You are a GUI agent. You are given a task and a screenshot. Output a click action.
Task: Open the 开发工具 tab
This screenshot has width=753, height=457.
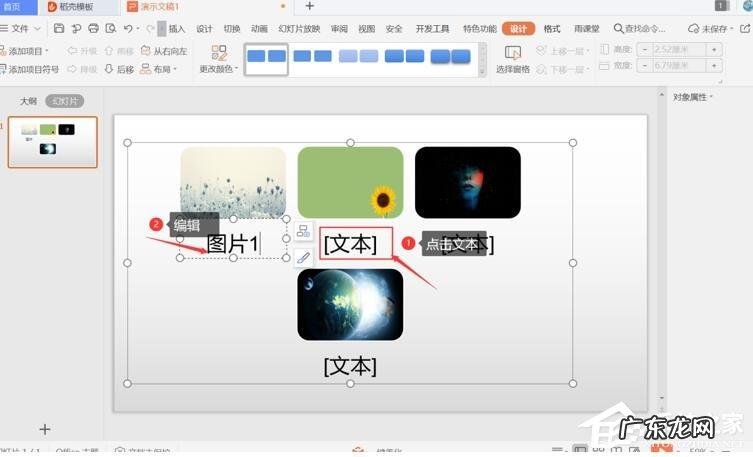(x=433, y=29)
